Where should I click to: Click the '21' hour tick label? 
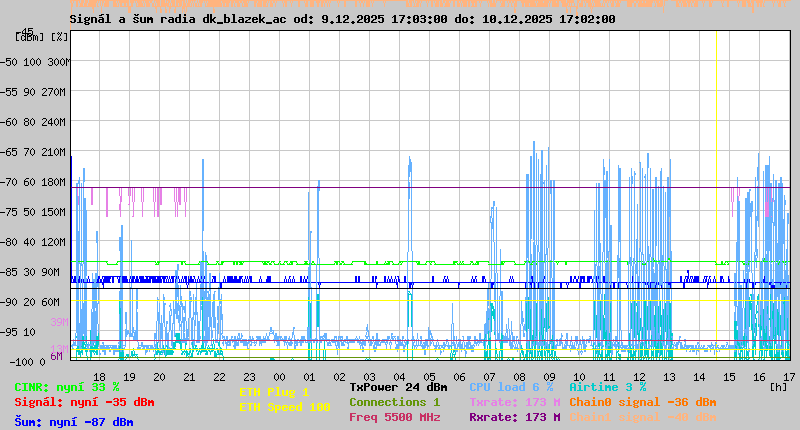189,377
